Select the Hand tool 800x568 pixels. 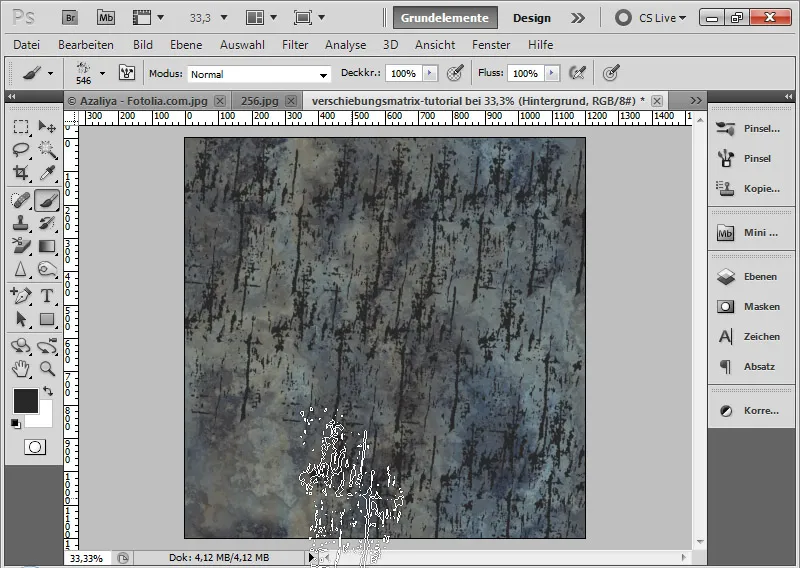pyautogui.click(x=20, y=368)
